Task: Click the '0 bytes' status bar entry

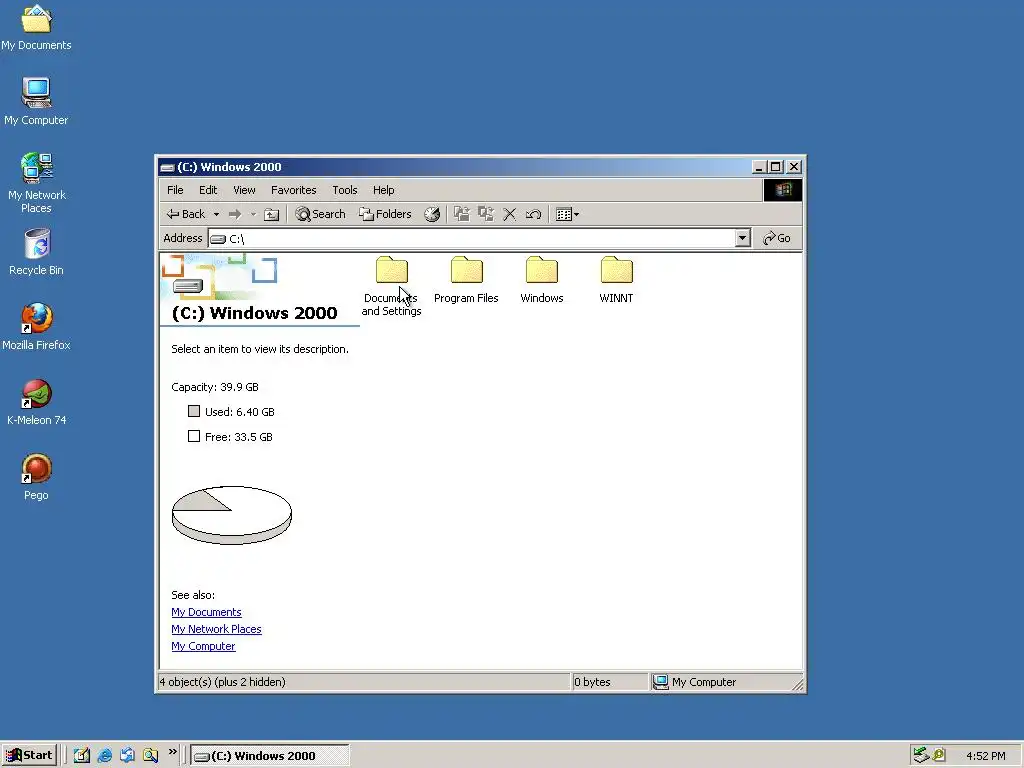Action: point(592,682)
